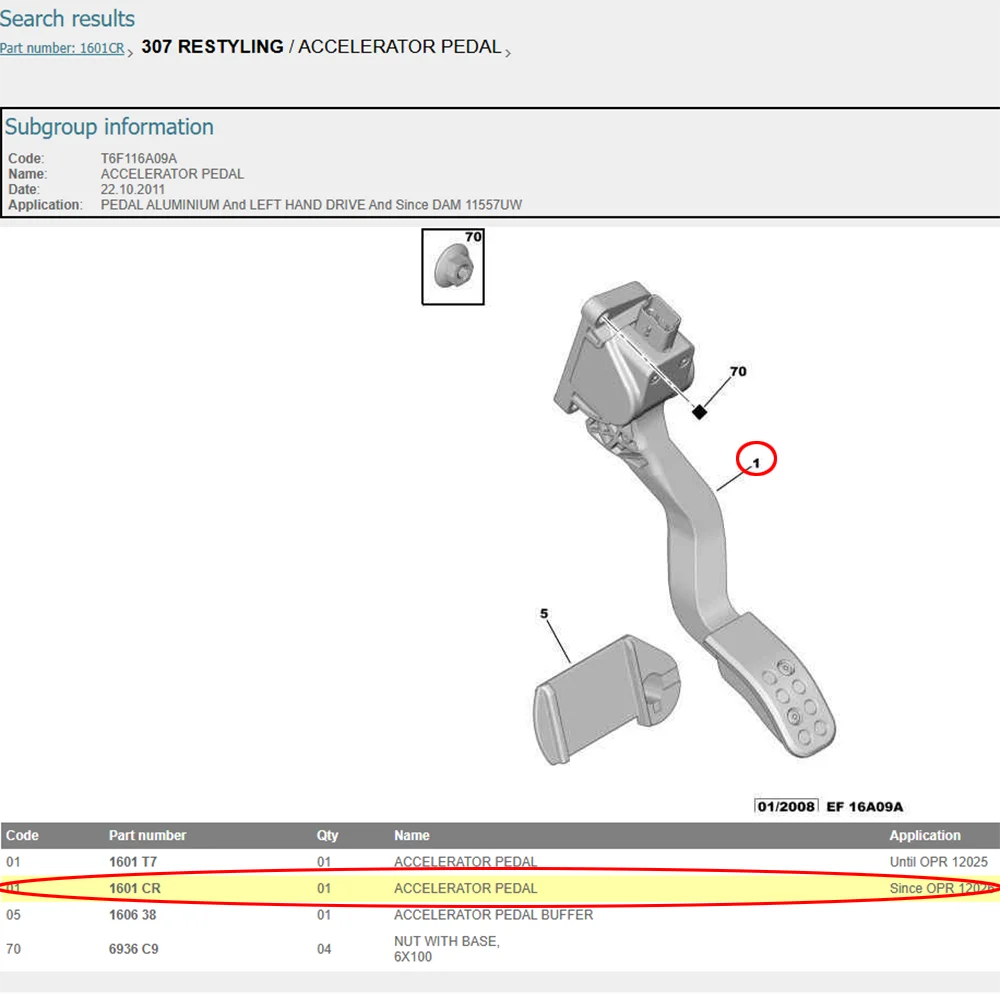
Task: Click the nut thumbnail labeled 70
Action: tap(453, 267)
